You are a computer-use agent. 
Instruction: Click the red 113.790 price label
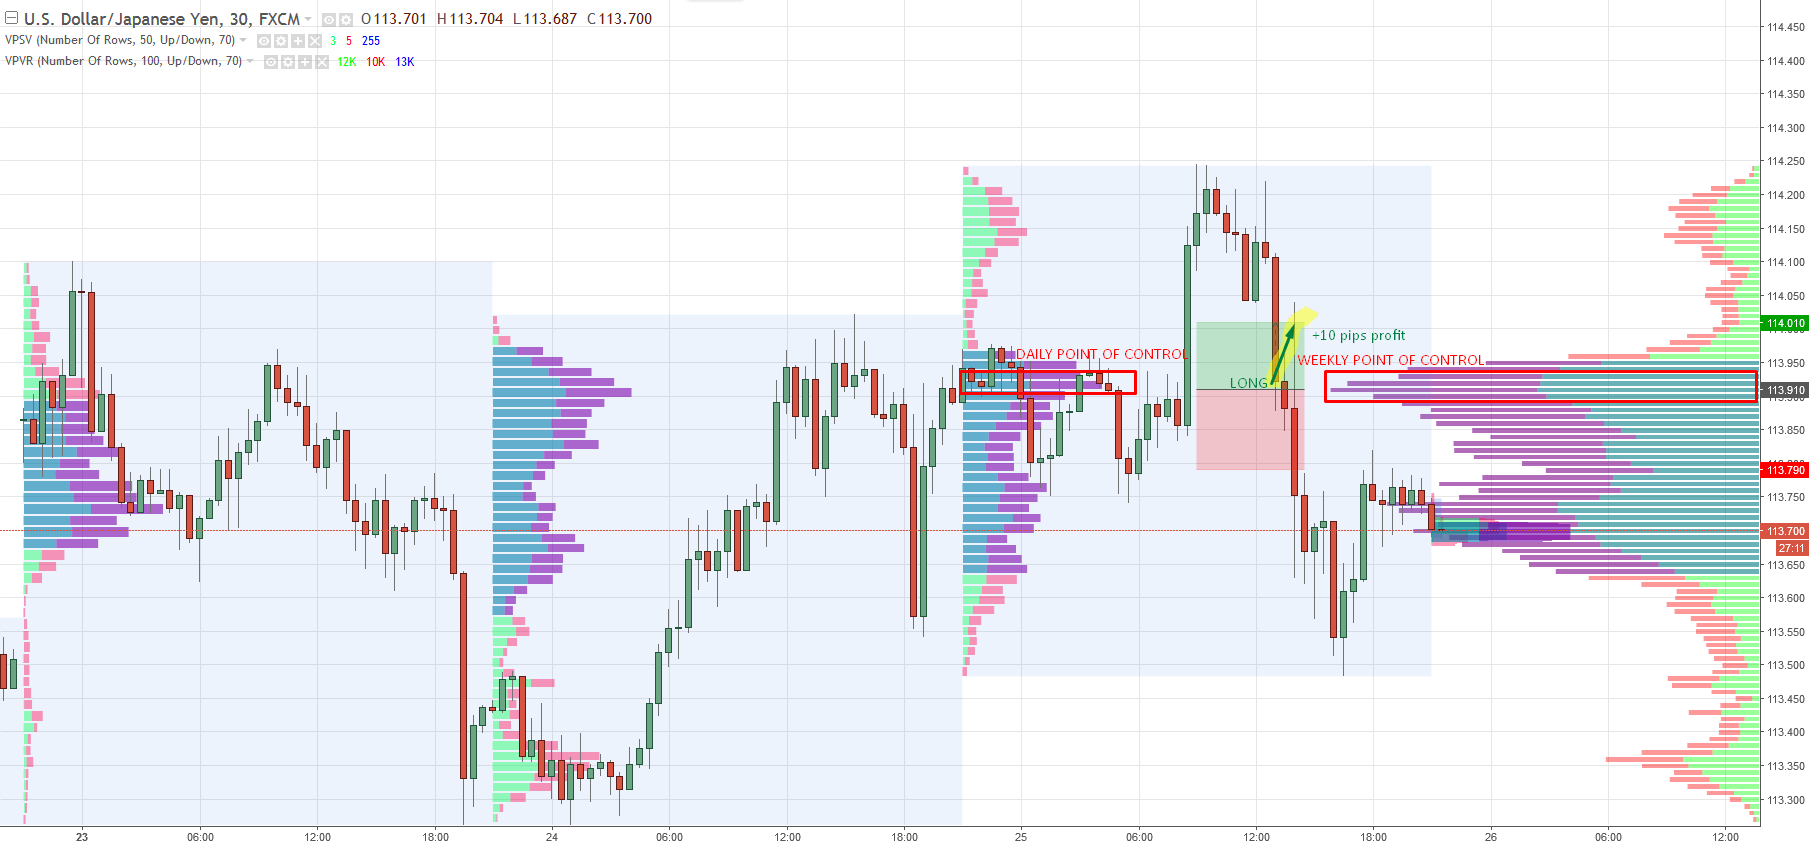click(x=1785, y=469)
